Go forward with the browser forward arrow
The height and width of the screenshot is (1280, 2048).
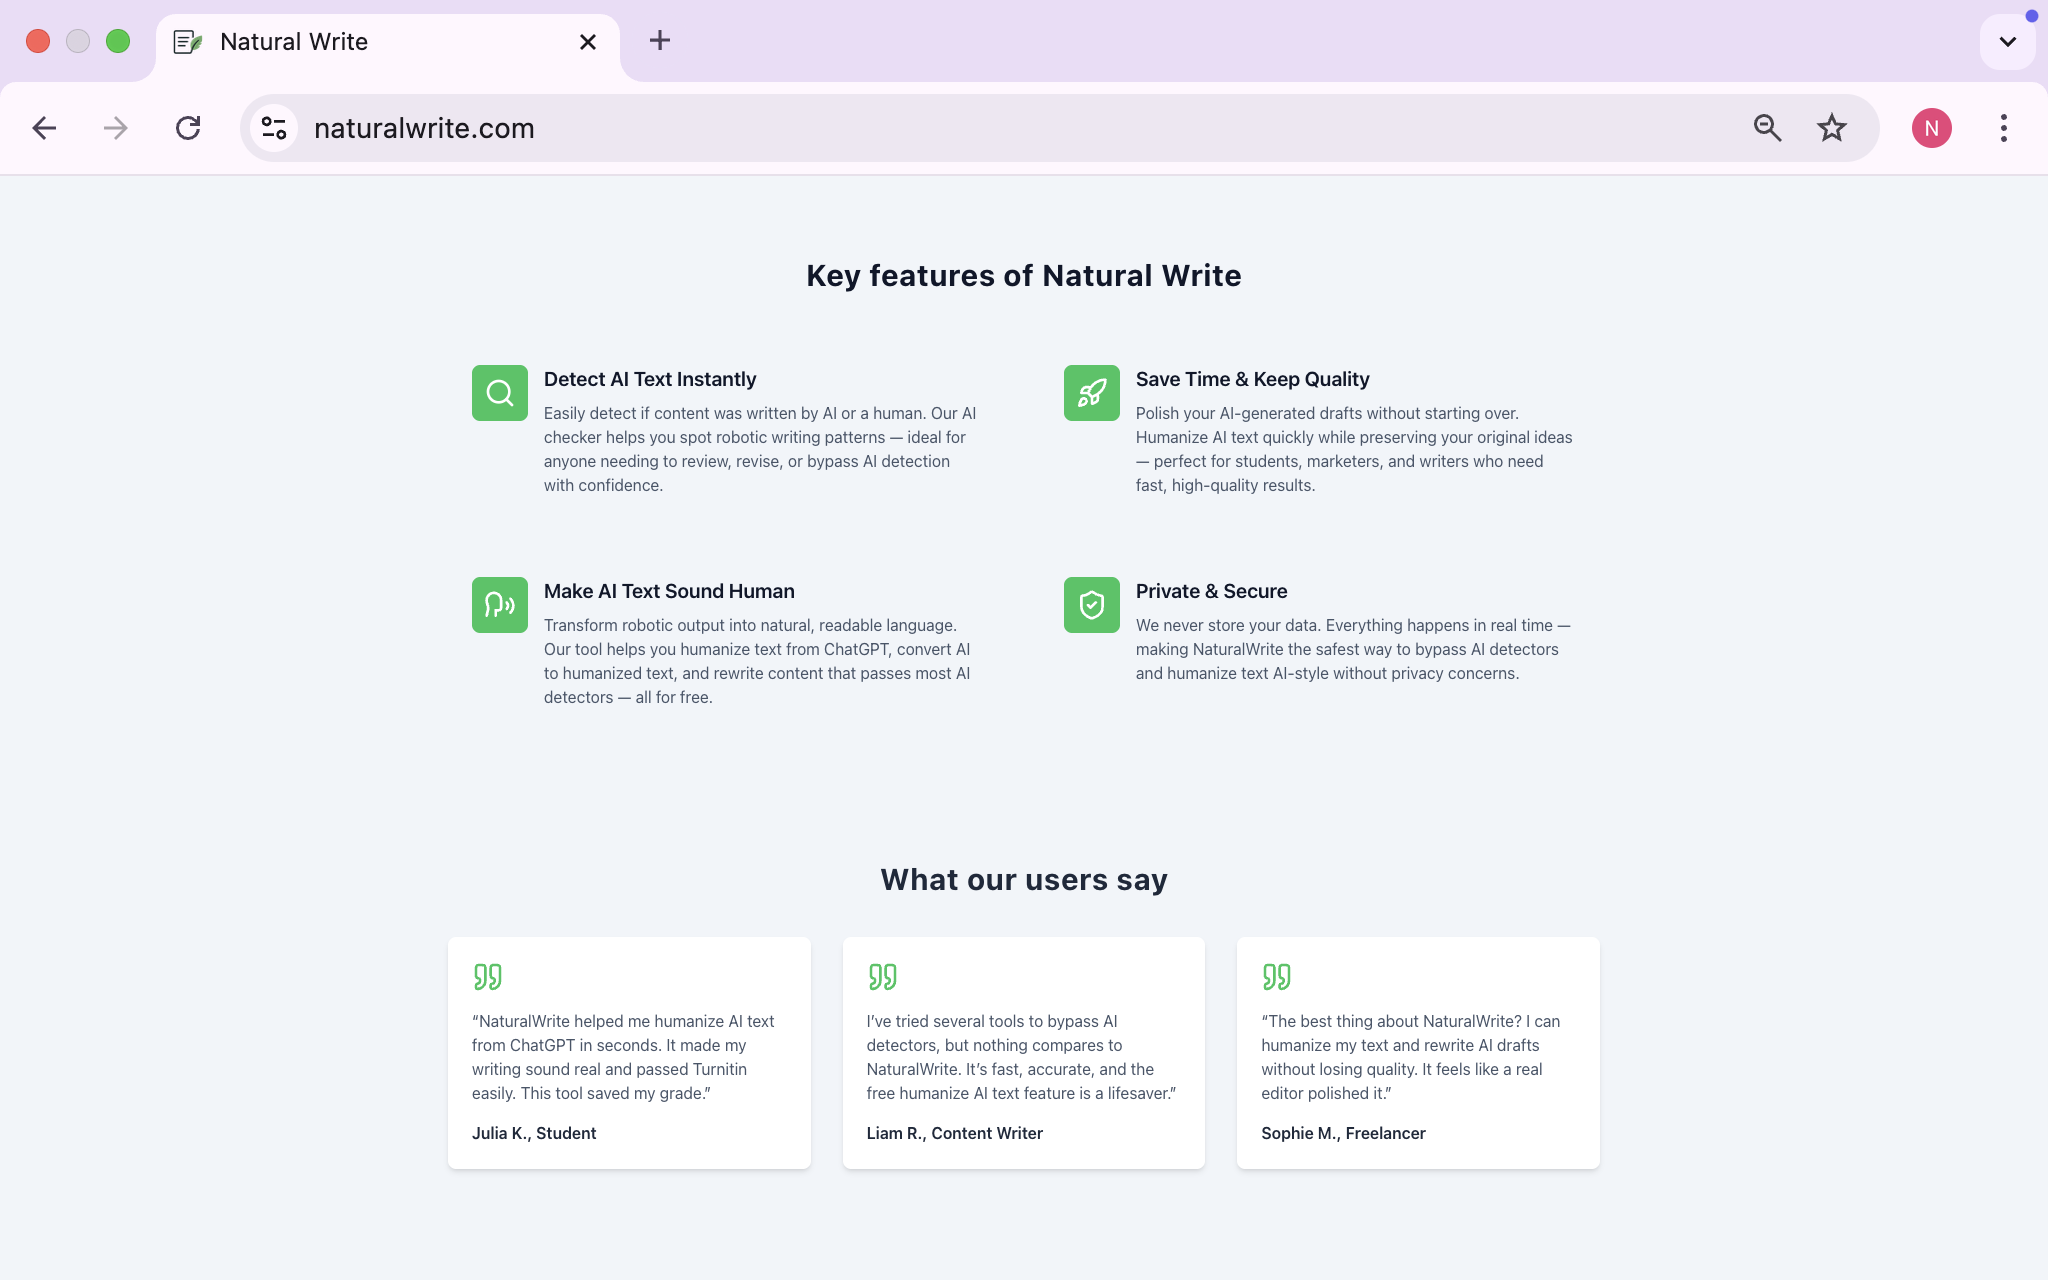pyautogui.click(x=116, y=128)
